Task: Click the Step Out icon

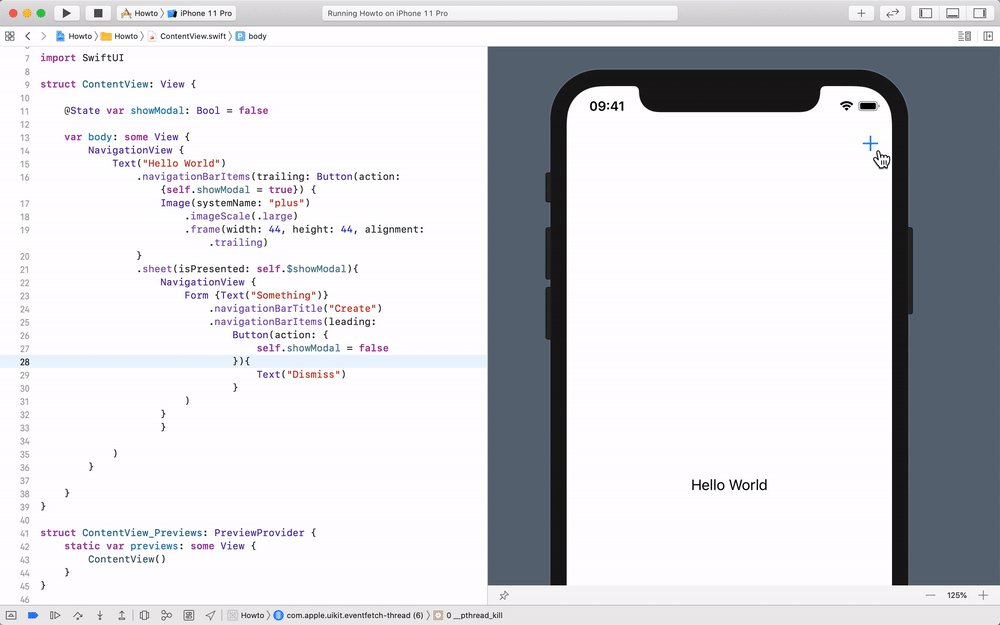Action: click(x=120, y=615)
